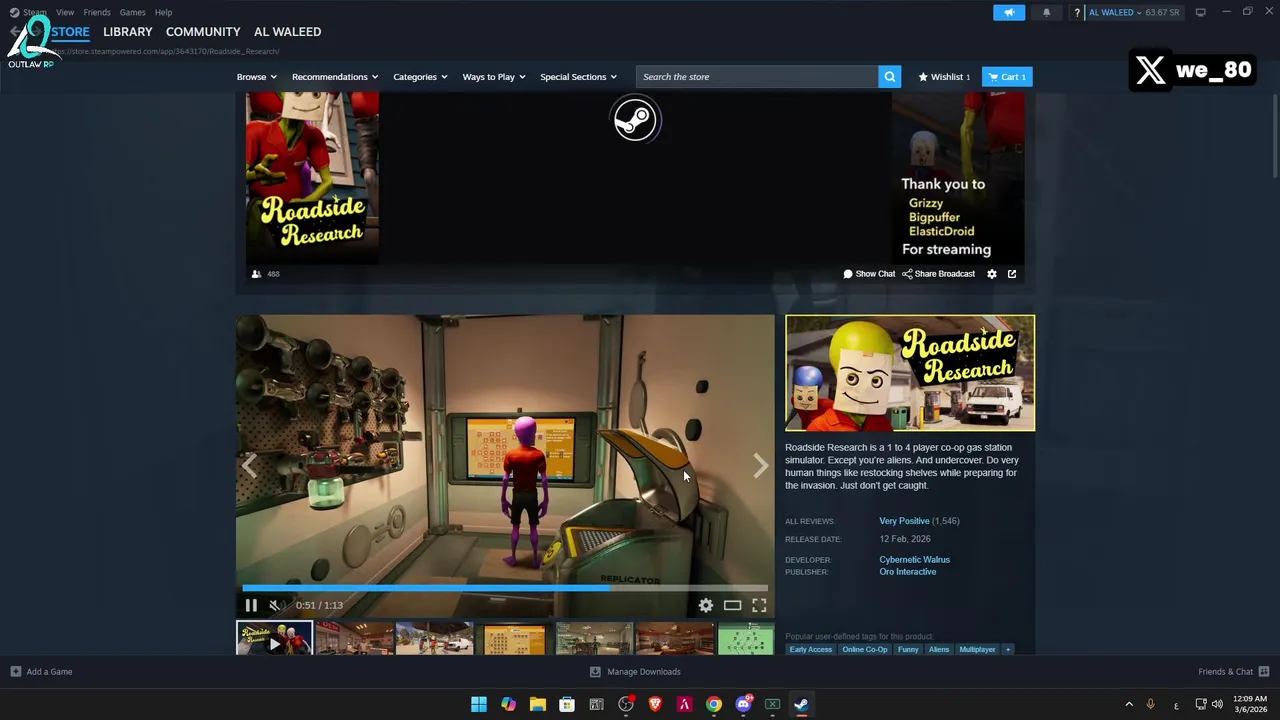Expand Browse dropdown menu
Screen dimensions: 1280x720
256,77
